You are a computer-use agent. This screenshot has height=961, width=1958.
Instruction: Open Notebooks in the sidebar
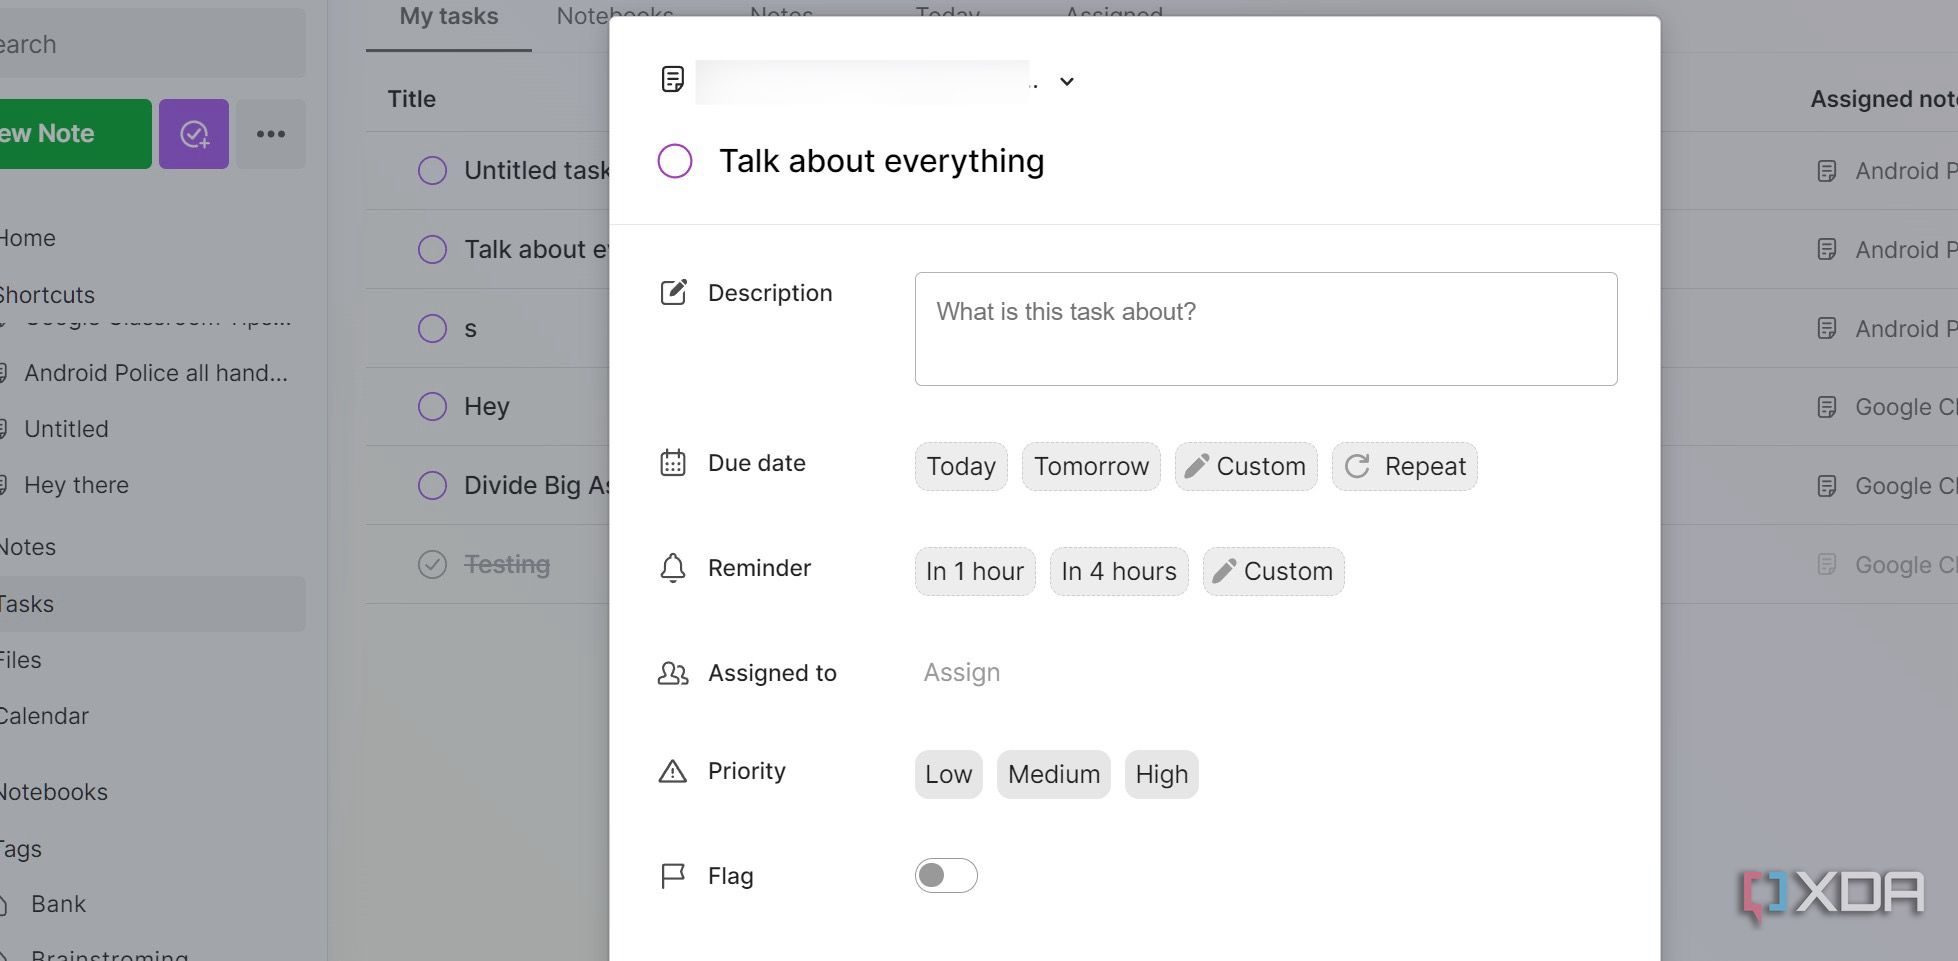tap(53, 792)
